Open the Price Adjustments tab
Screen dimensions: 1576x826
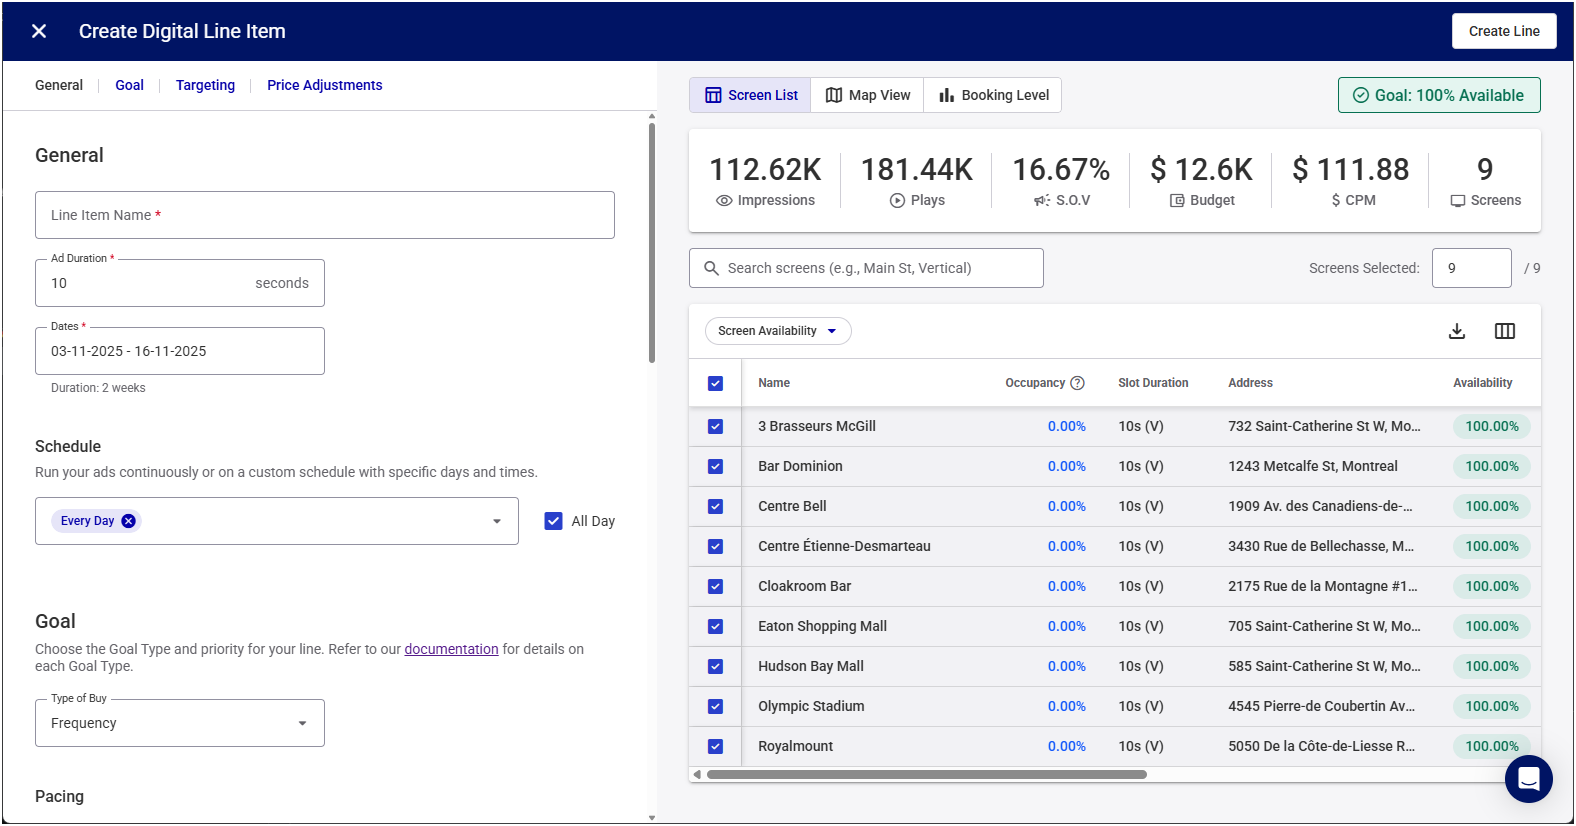pos(324,85)
